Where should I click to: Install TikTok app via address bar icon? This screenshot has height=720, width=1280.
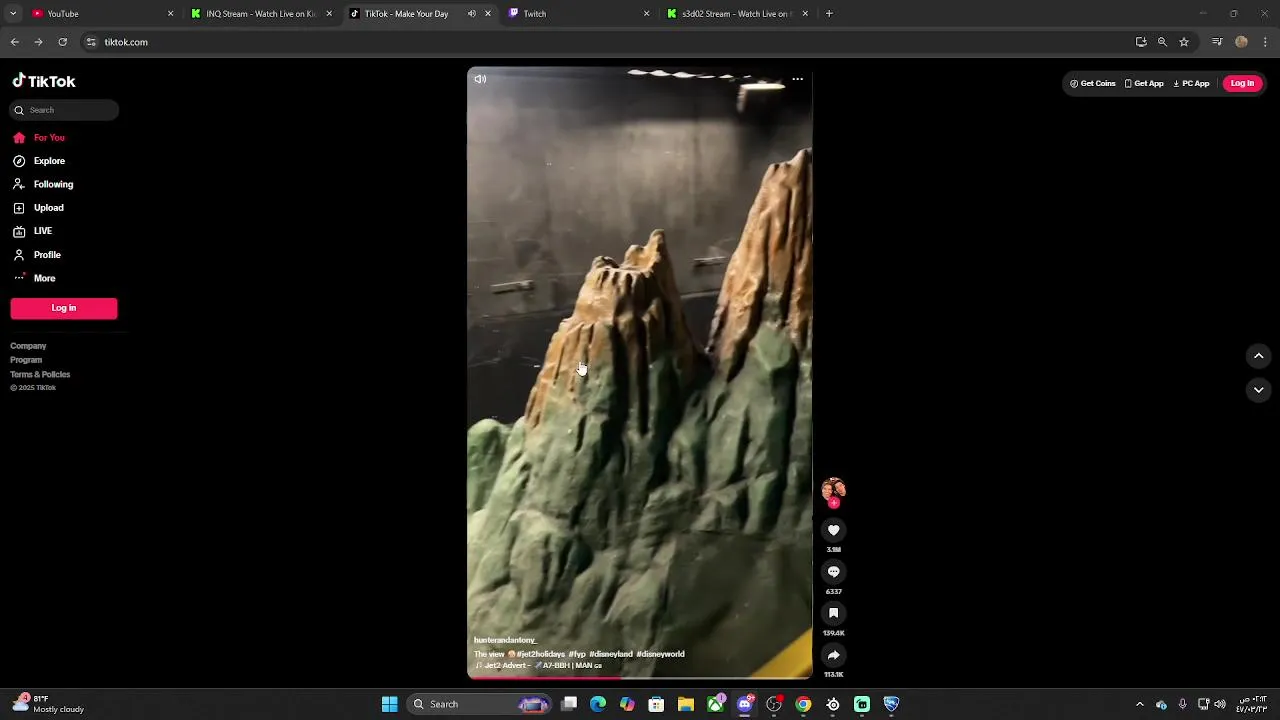coord(1141,42)
